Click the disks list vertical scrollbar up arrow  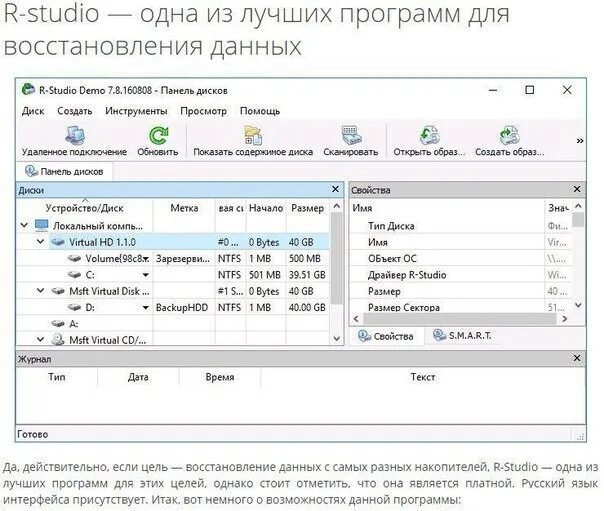pos(336,206)
